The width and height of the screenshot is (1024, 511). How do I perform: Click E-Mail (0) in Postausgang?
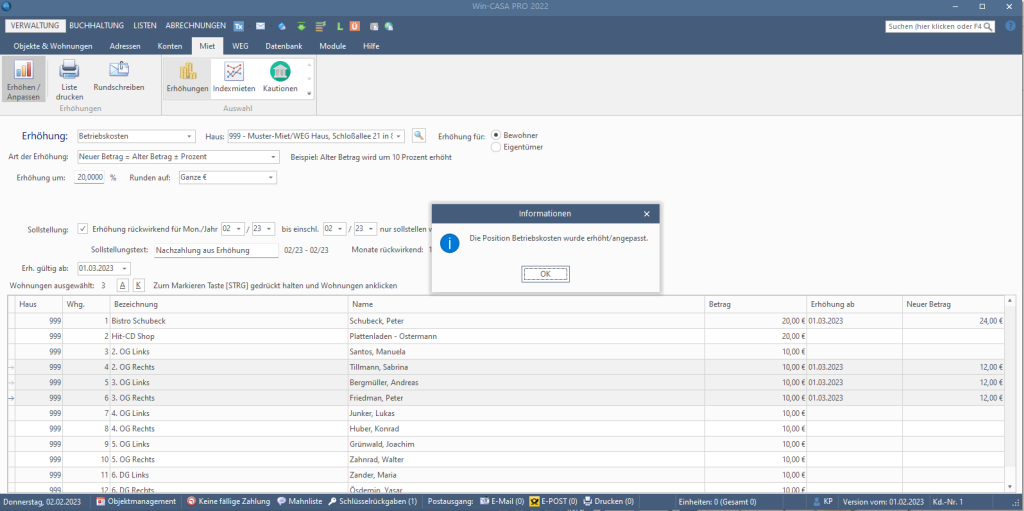[x=502, y=501]
